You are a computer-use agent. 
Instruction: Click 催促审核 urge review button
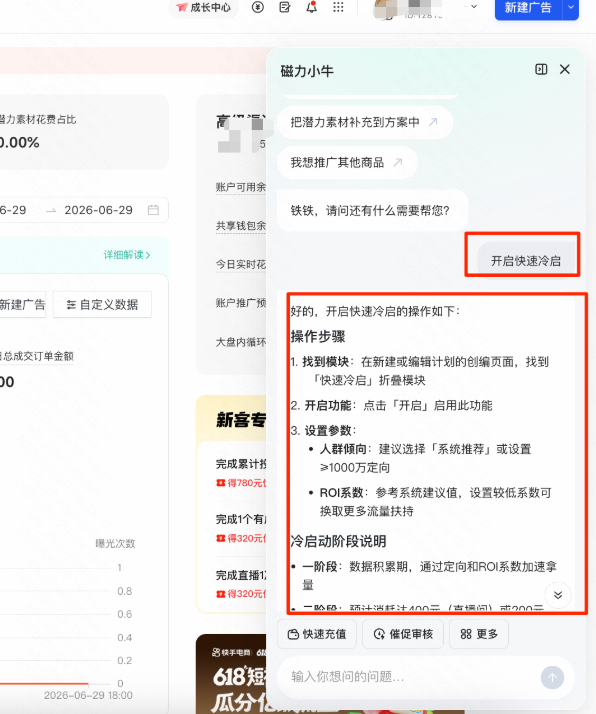click(x=403, y=634)
